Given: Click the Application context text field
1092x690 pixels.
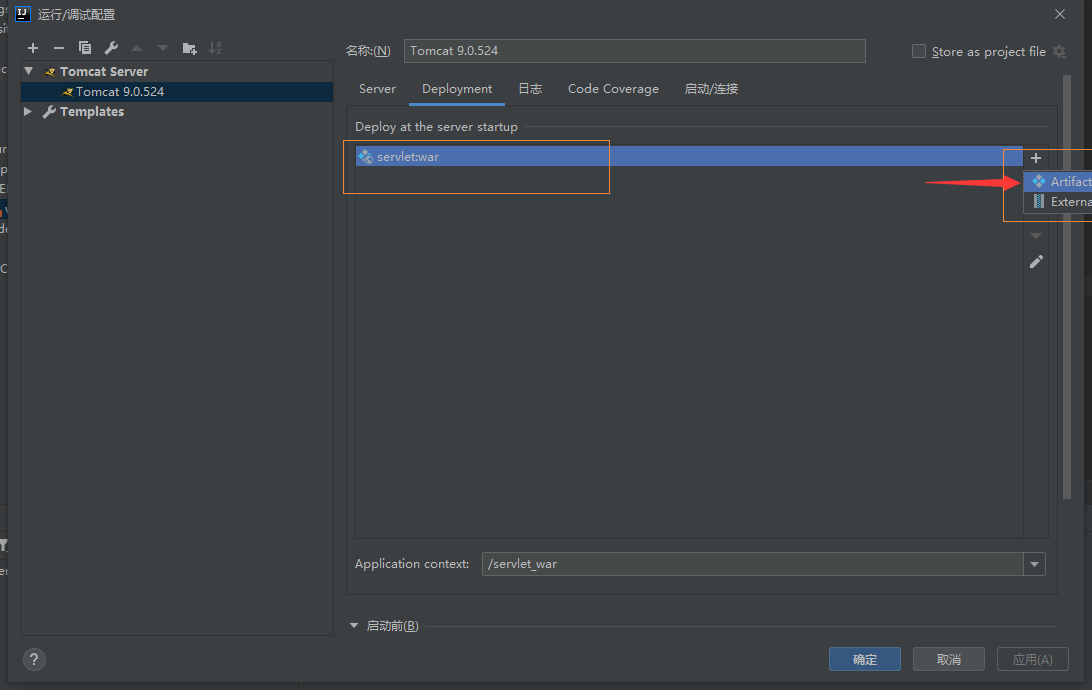Looking at the screenshot, I should (752, 564).
